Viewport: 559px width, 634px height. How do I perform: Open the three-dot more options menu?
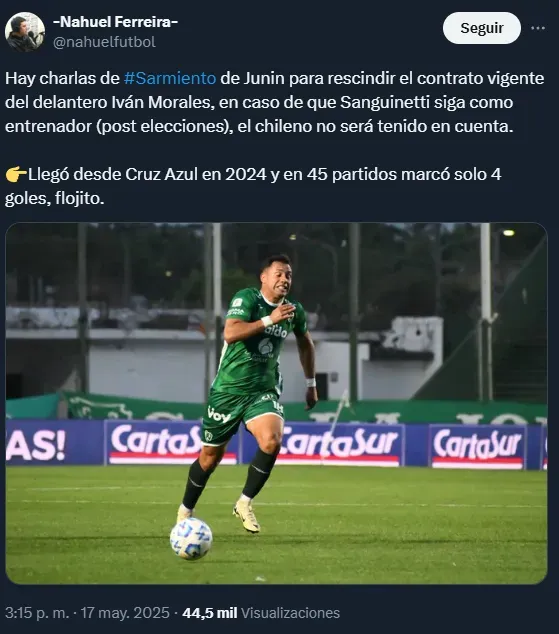coord(538,28)
